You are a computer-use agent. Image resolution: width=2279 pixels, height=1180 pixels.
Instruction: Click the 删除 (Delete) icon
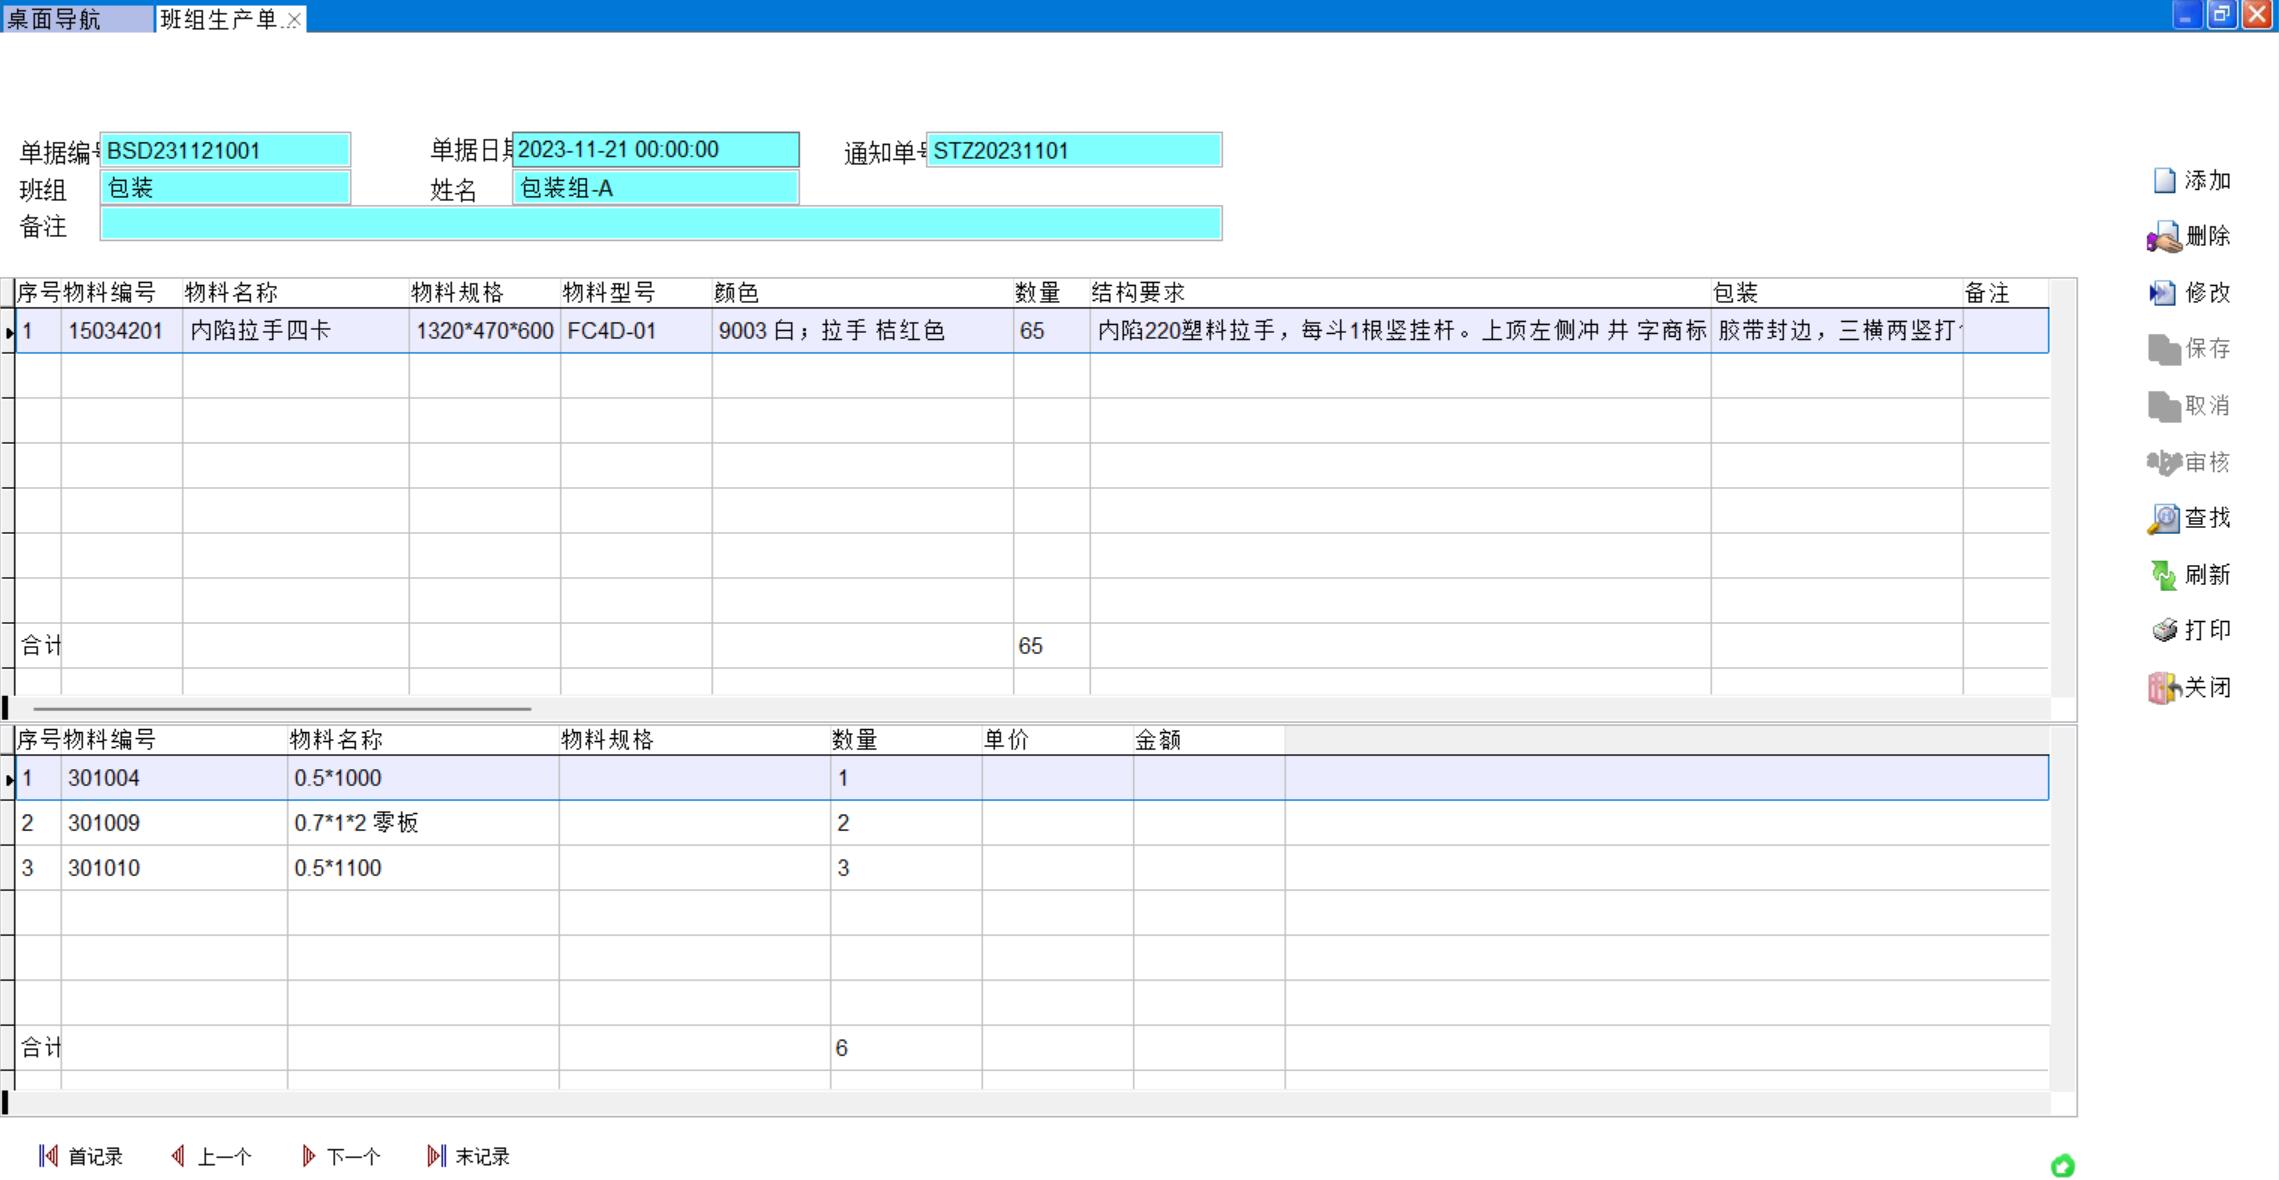click(2164, 238)
